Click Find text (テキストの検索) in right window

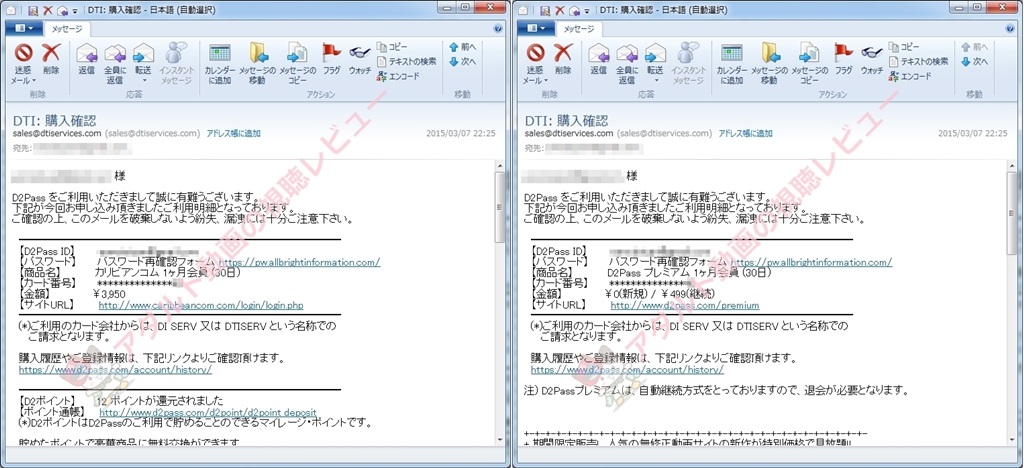tap(919, 61)
